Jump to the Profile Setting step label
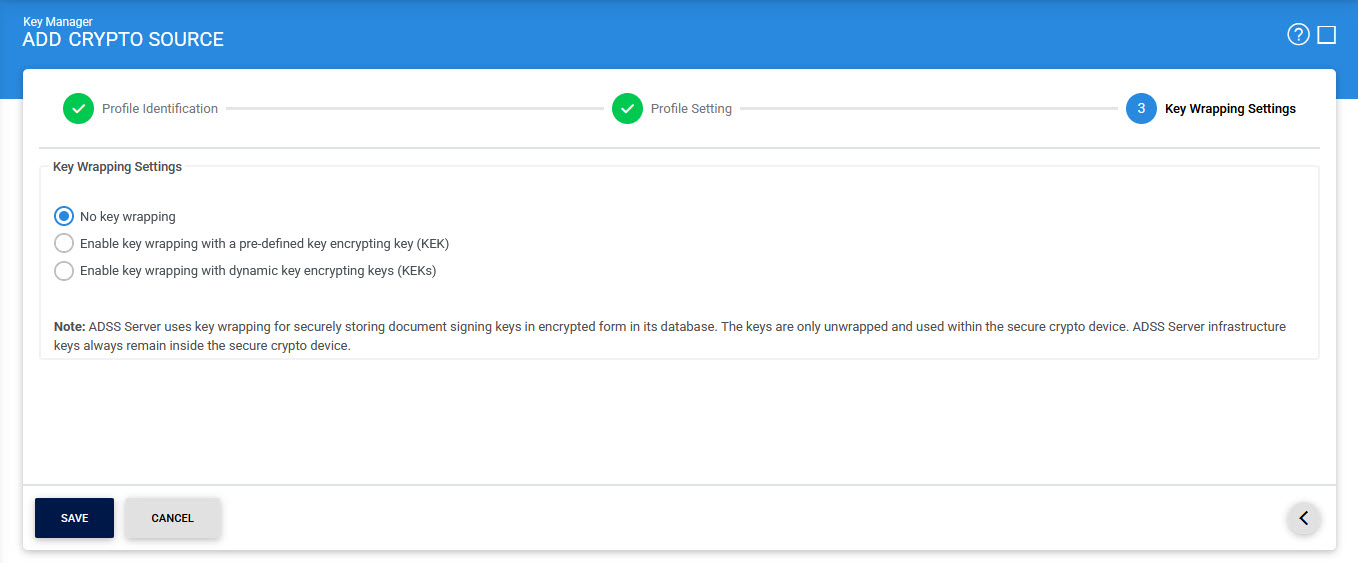The image size is (1358, 563). click(691, 109)
